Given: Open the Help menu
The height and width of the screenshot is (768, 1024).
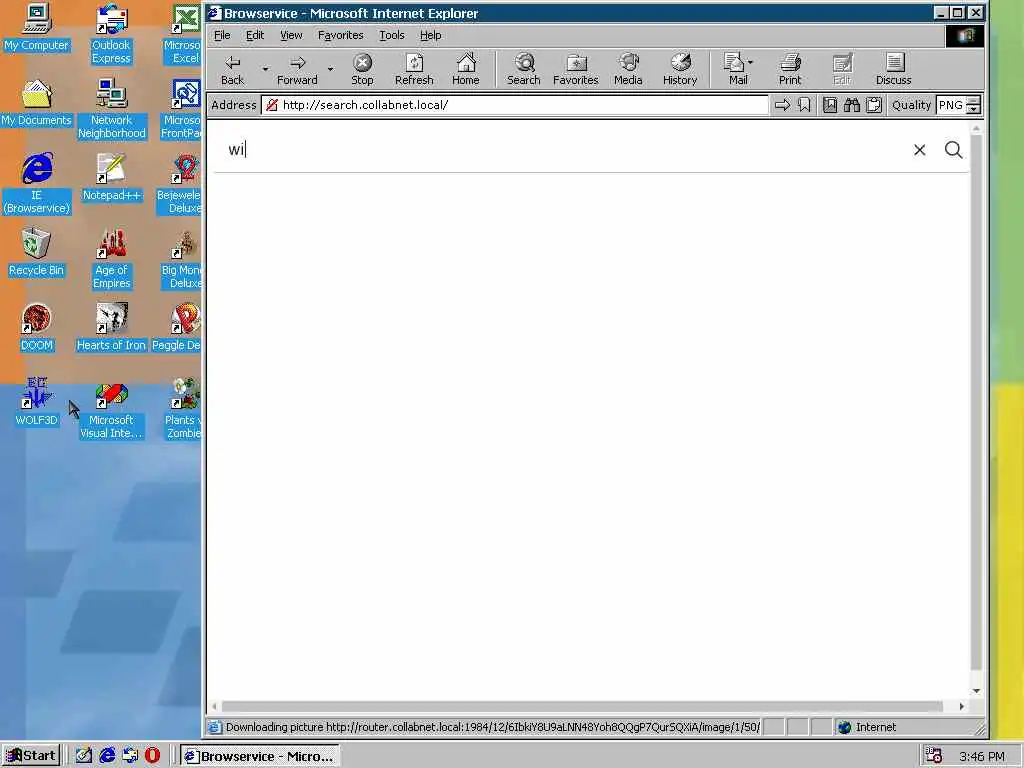Looking at the screenshot, I should point(430,35).
